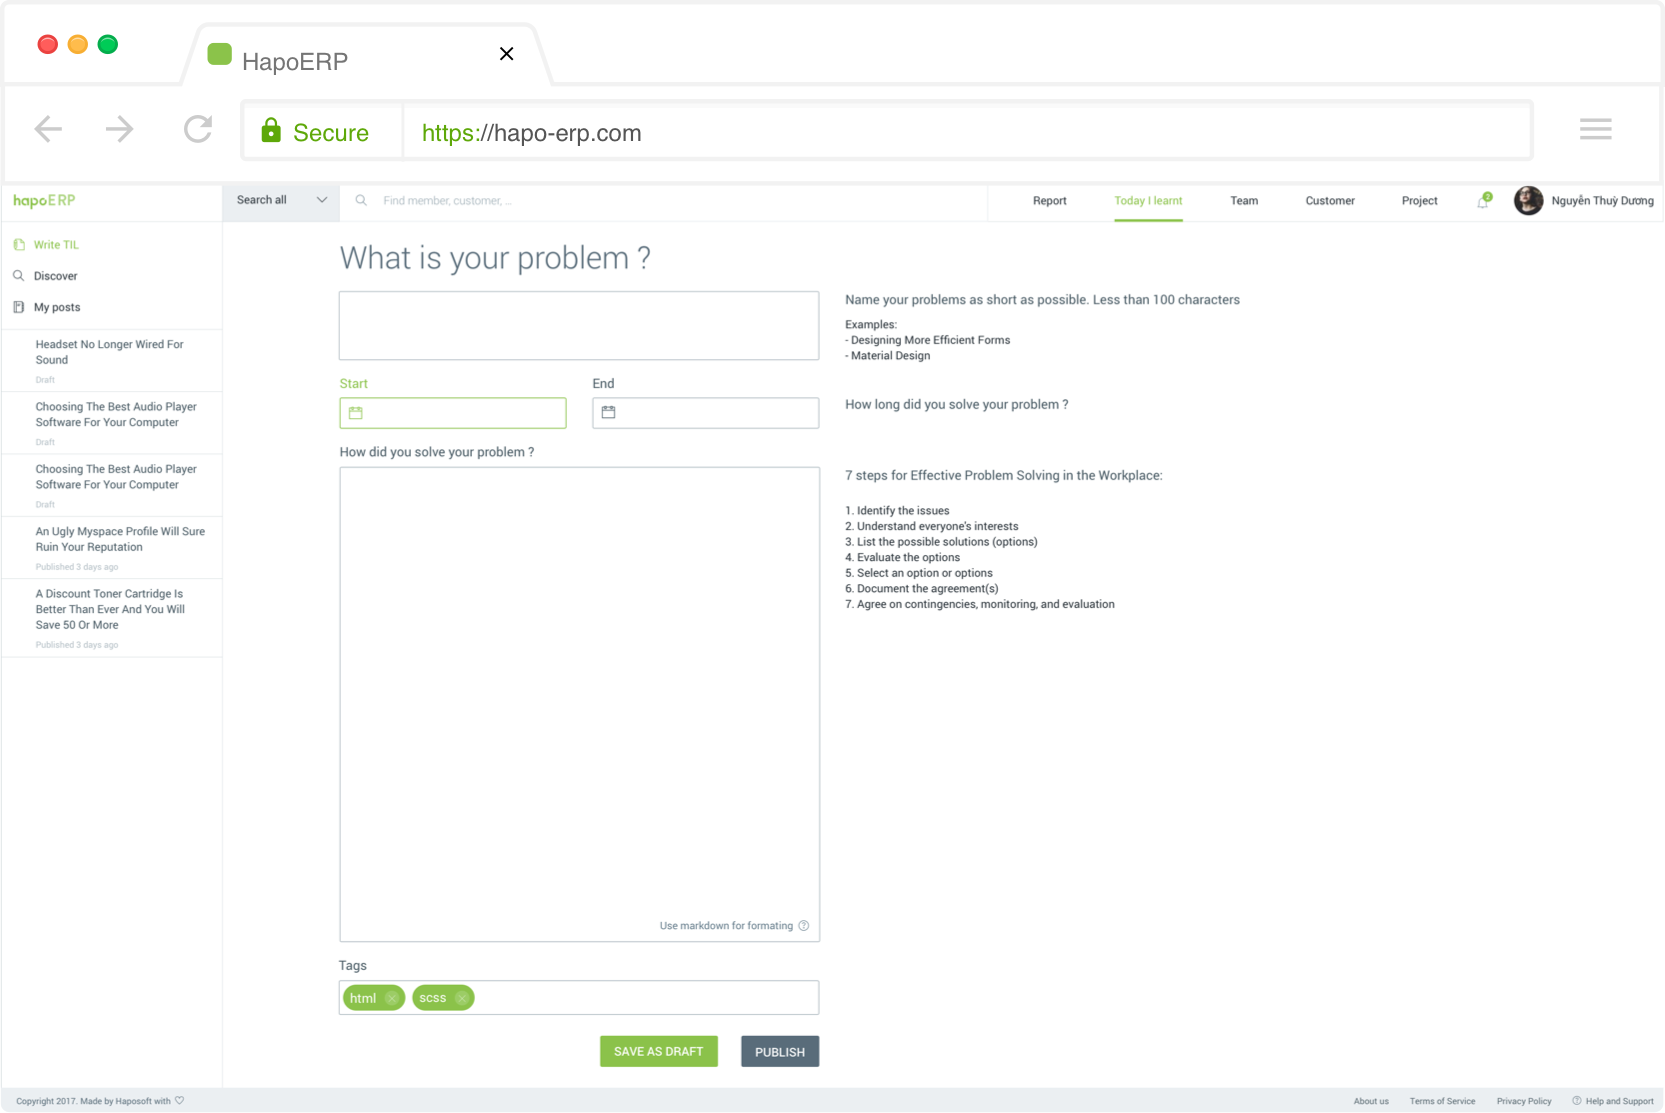Screen dimensions: 1665x1113
Task: Remove the scss tag
Action: point(461,998)
